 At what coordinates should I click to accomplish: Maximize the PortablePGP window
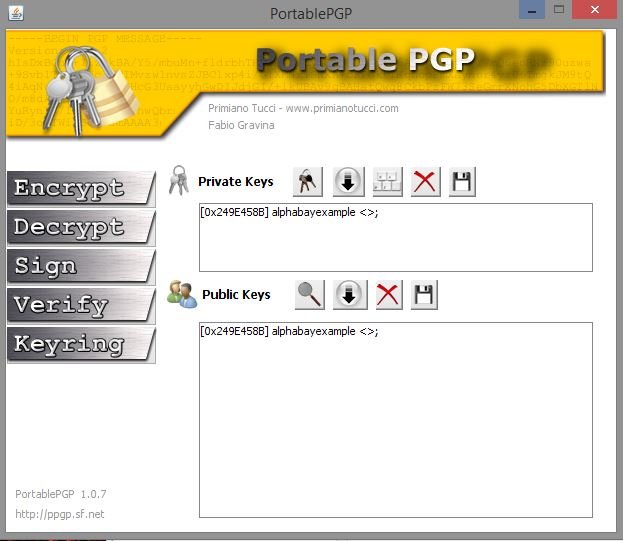(x=559, y=10)
